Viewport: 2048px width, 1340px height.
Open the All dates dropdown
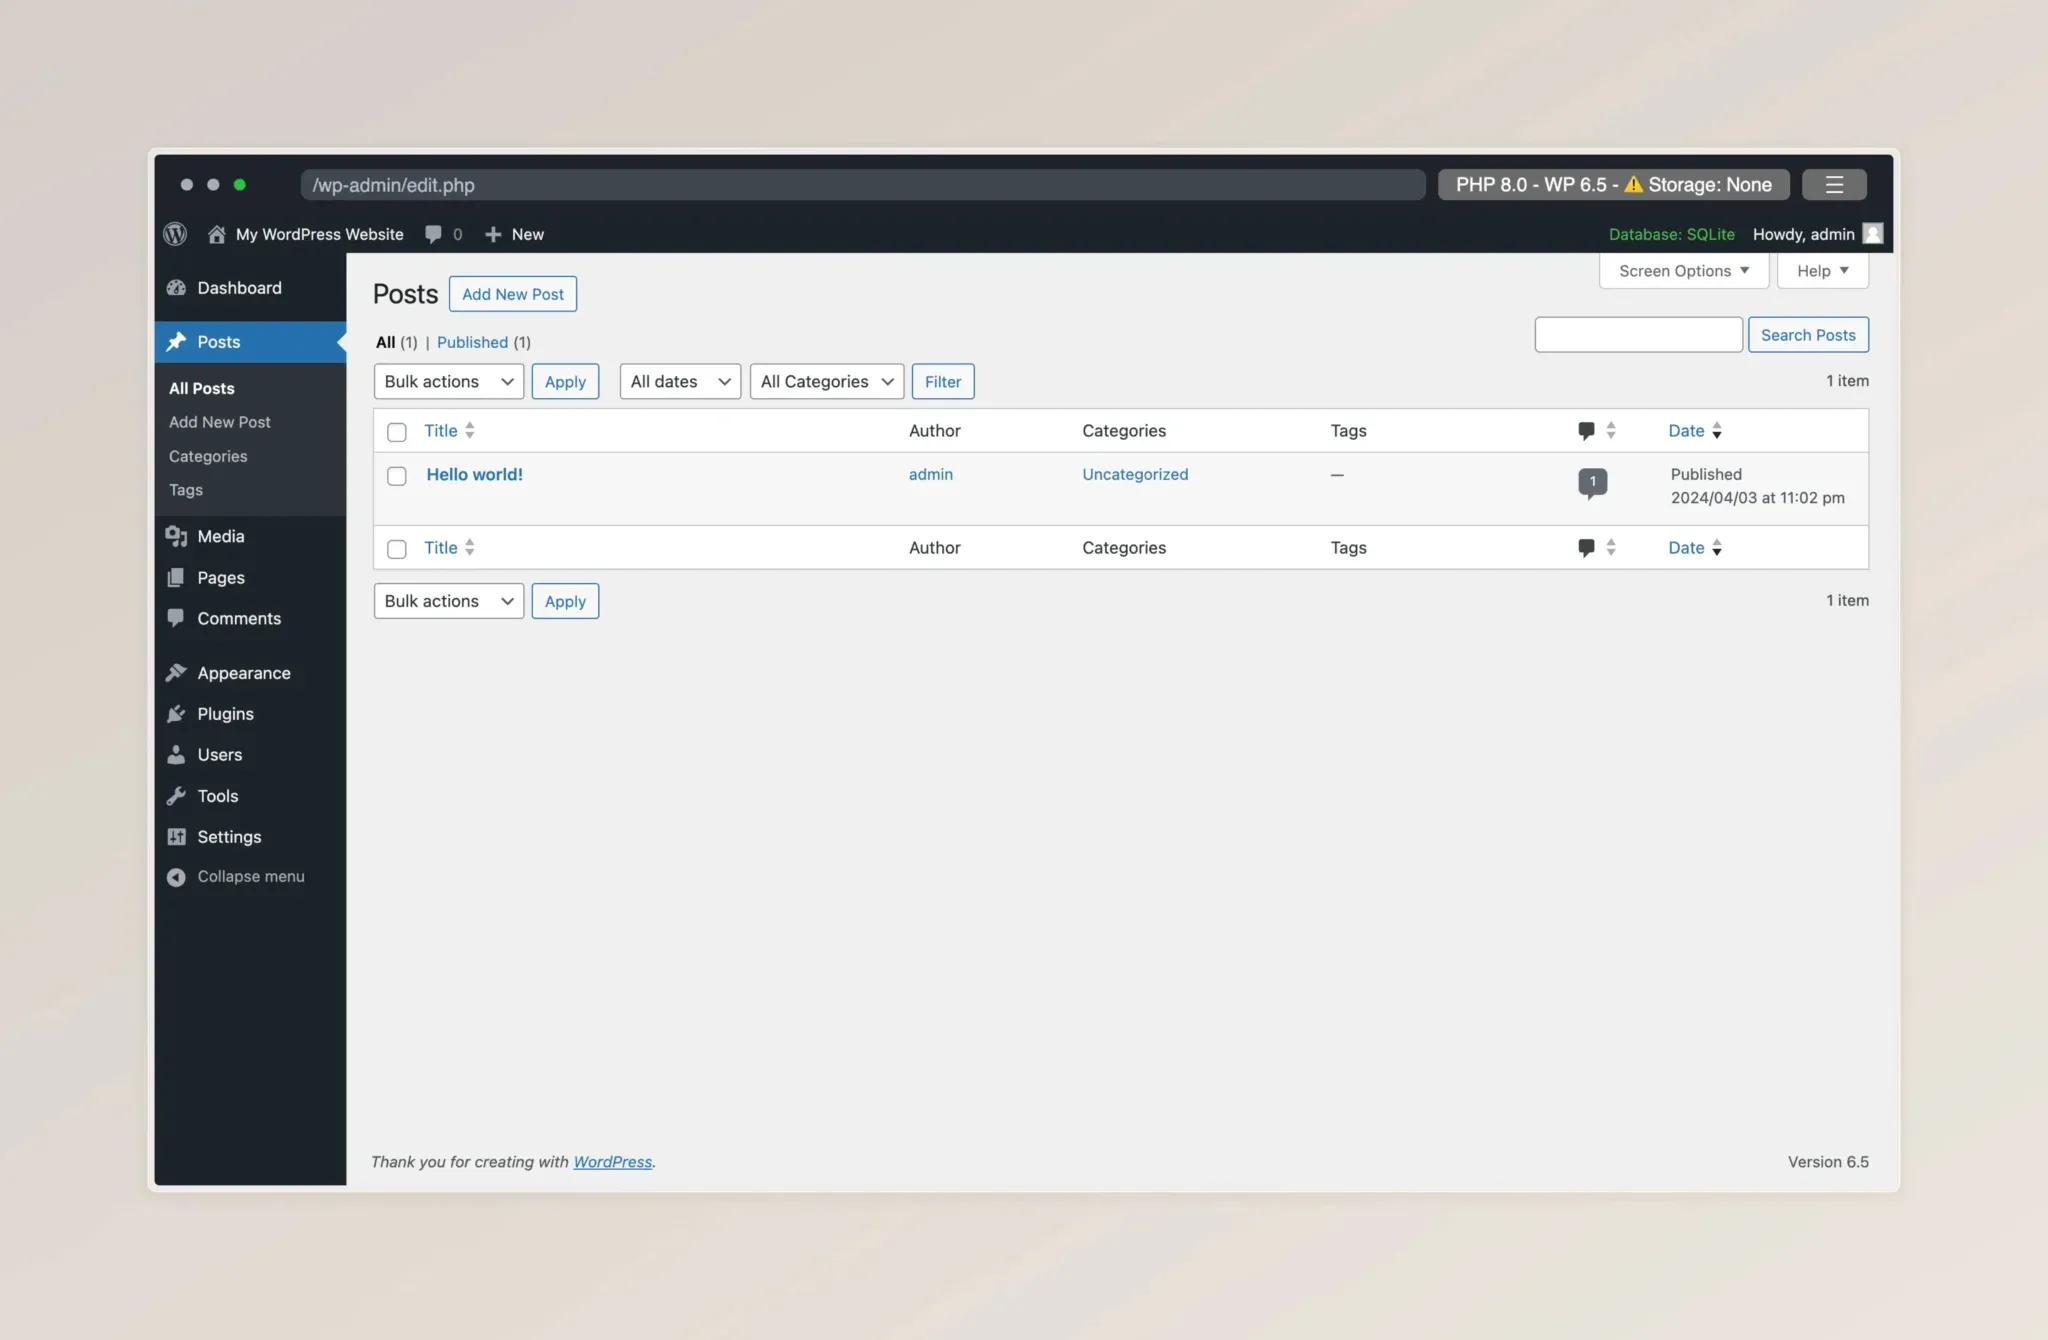tap(680, 381)
